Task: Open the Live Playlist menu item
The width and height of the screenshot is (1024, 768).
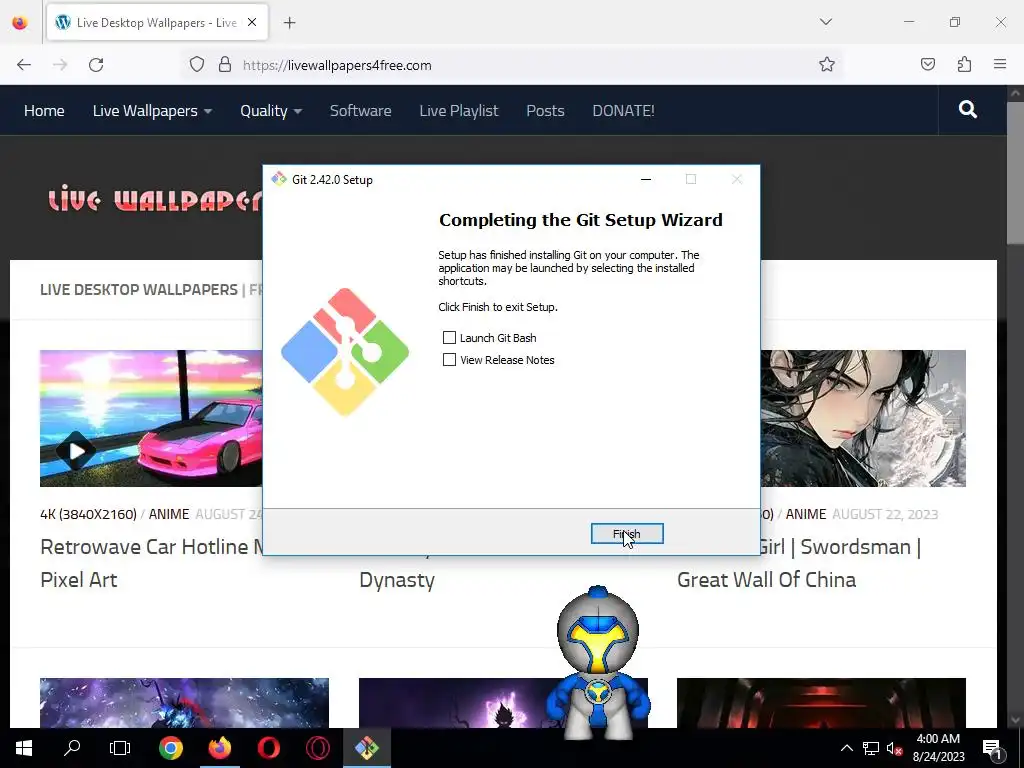Action: coord(458,110)
